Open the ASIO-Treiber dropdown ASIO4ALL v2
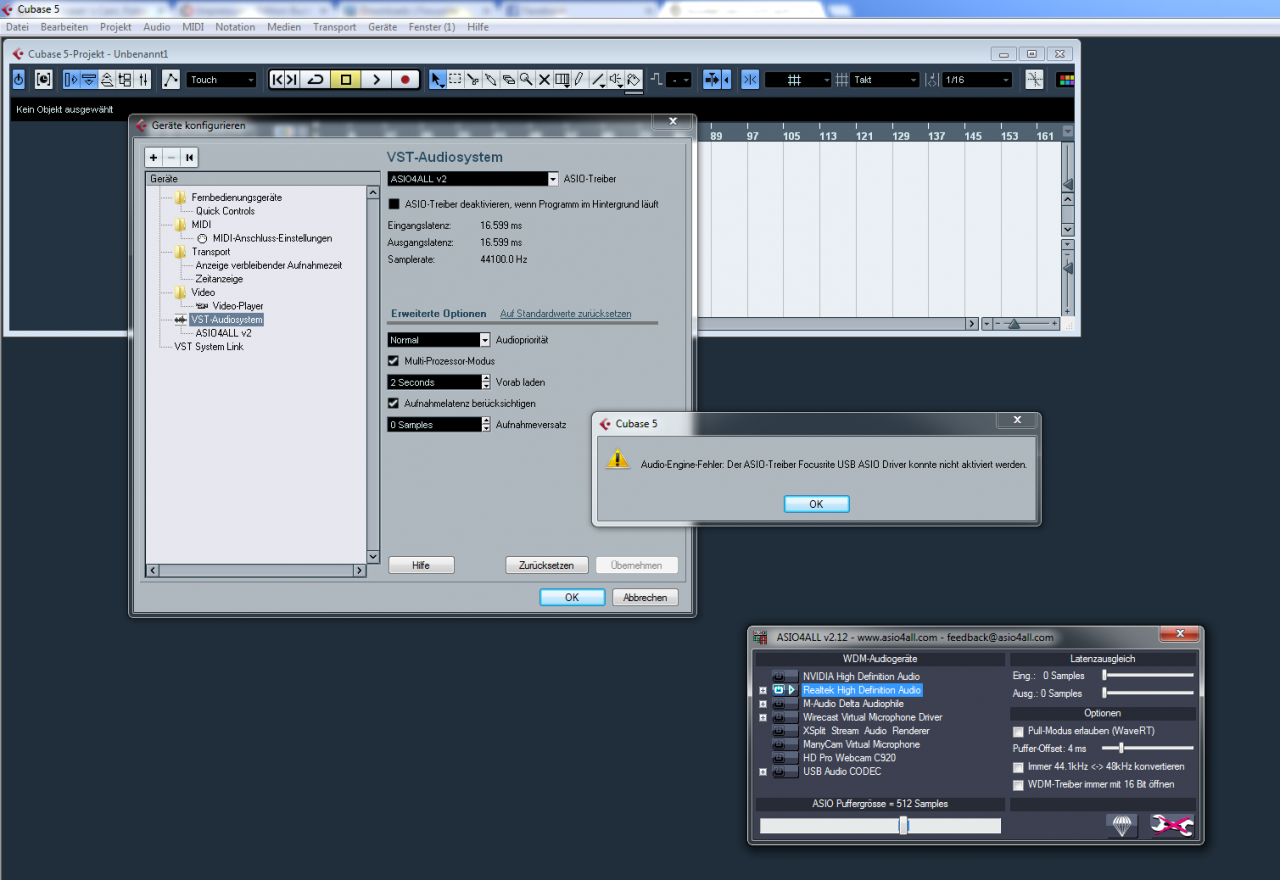Viewport: 1280px width, 880px height. (x=473, y=179)
